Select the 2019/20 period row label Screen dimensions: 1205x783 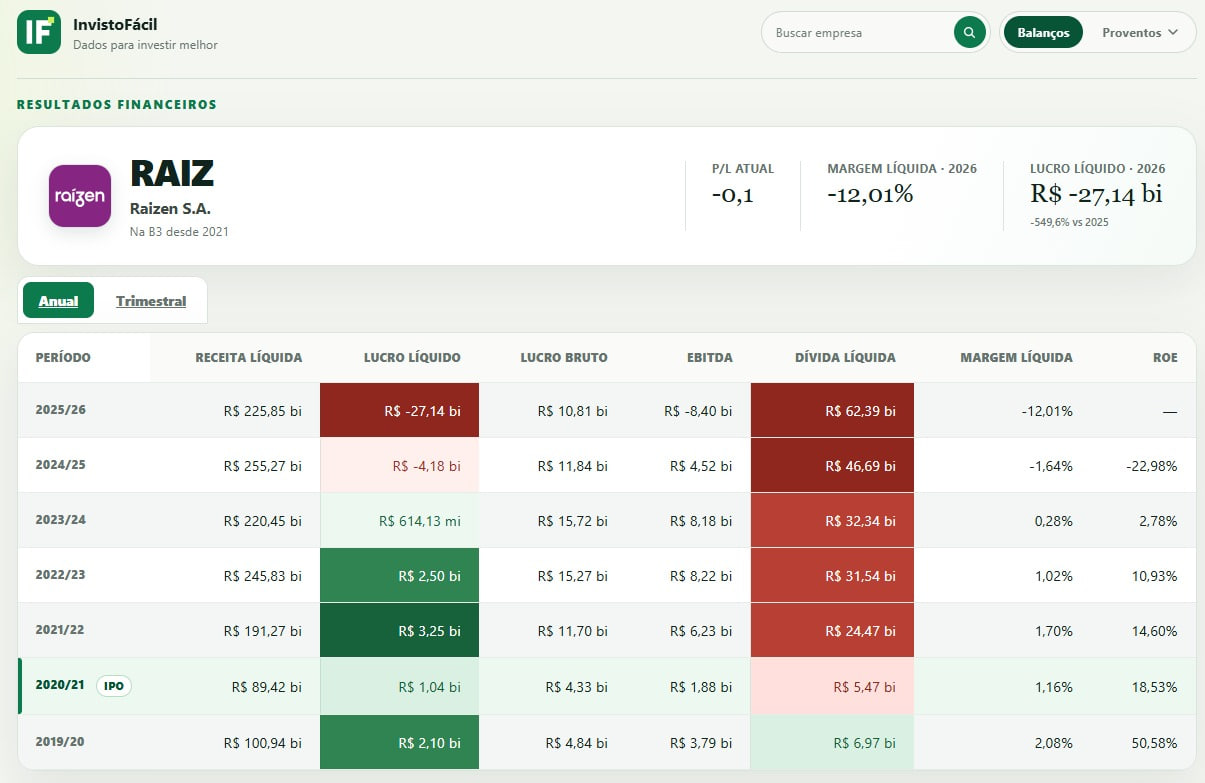[60, 742]
